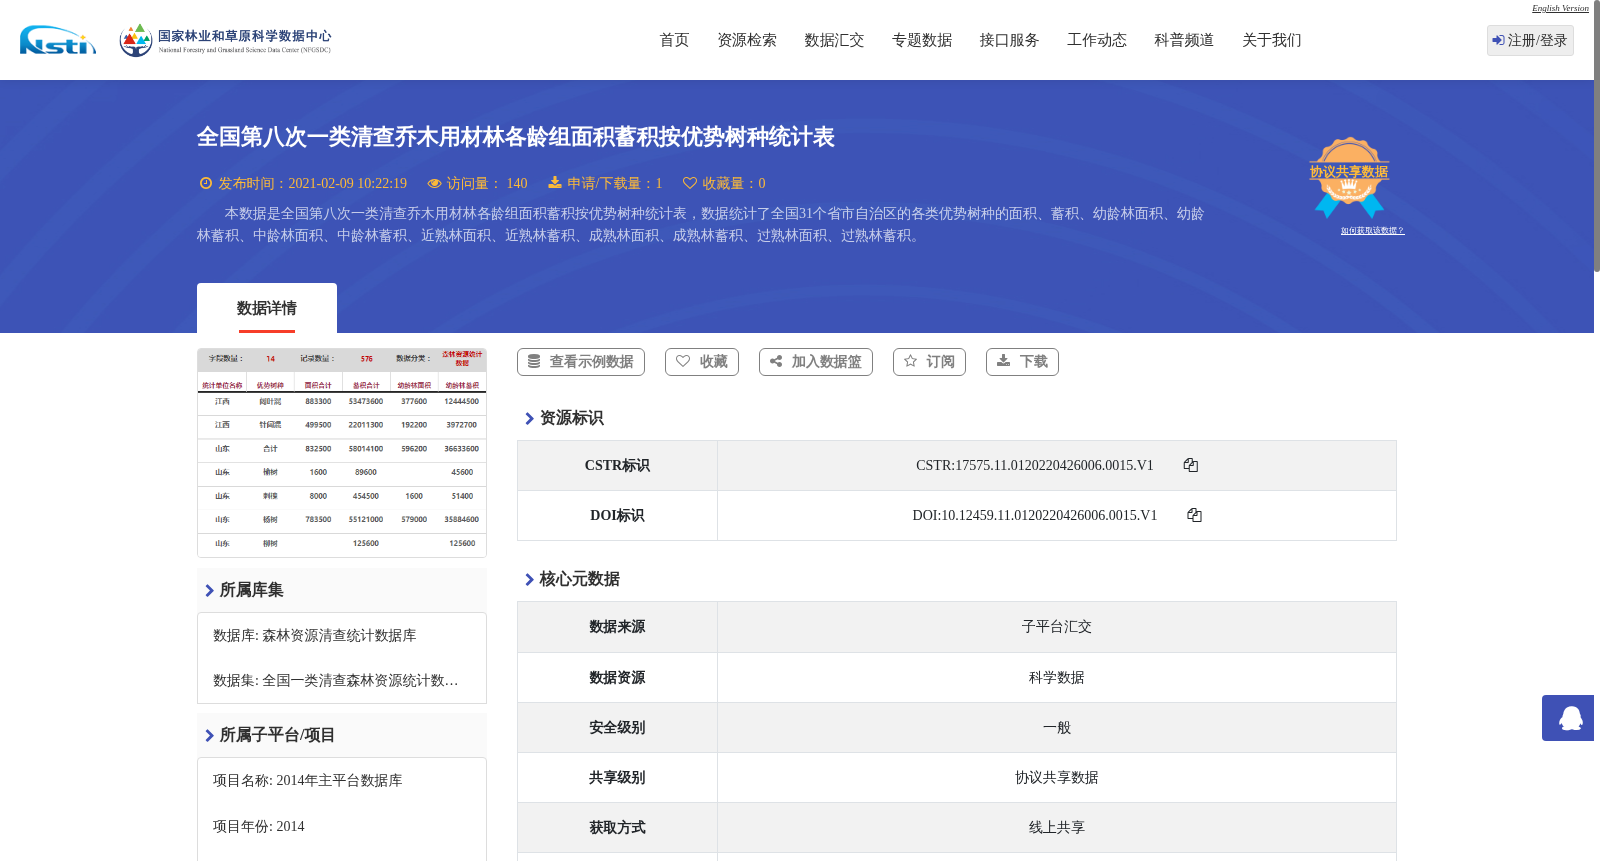Screen dimensions: 1600x861
Task: Open 工作动态 menu item
Action: pyautogui.click(x=1097, y=40)
